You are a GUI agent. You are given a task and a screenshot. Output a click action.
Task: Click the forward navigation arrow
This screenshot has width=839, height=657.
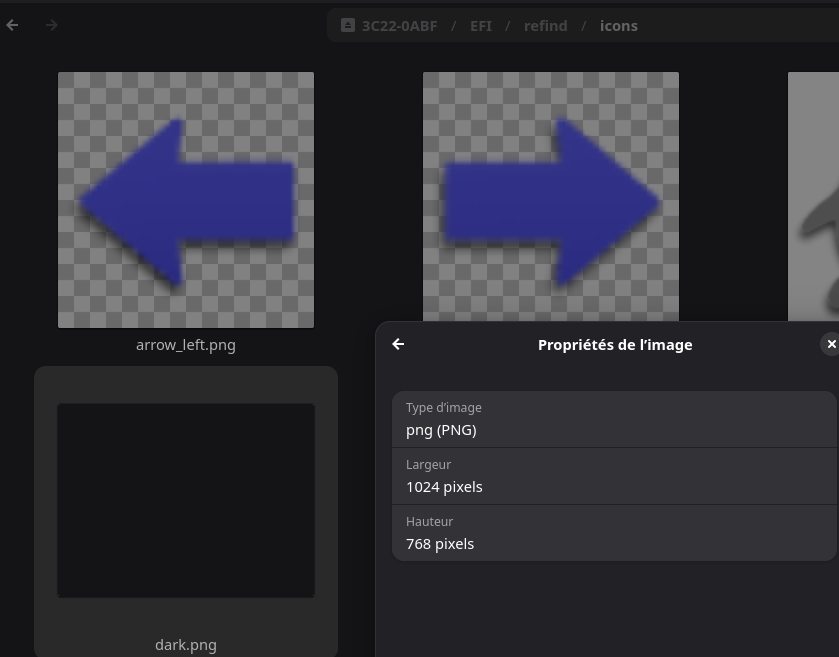[51, 25]
